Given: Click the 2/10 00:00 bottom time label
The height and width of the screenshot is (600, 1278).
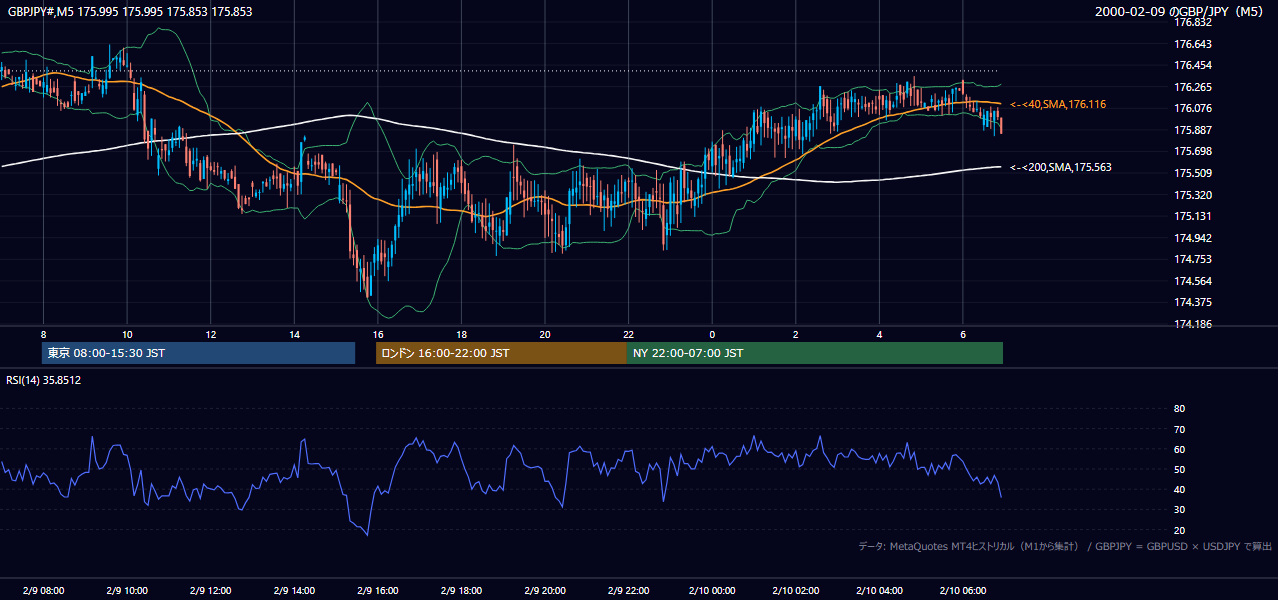Looking at the screenshot, I should pyautogui.click(x=711, y=590).
